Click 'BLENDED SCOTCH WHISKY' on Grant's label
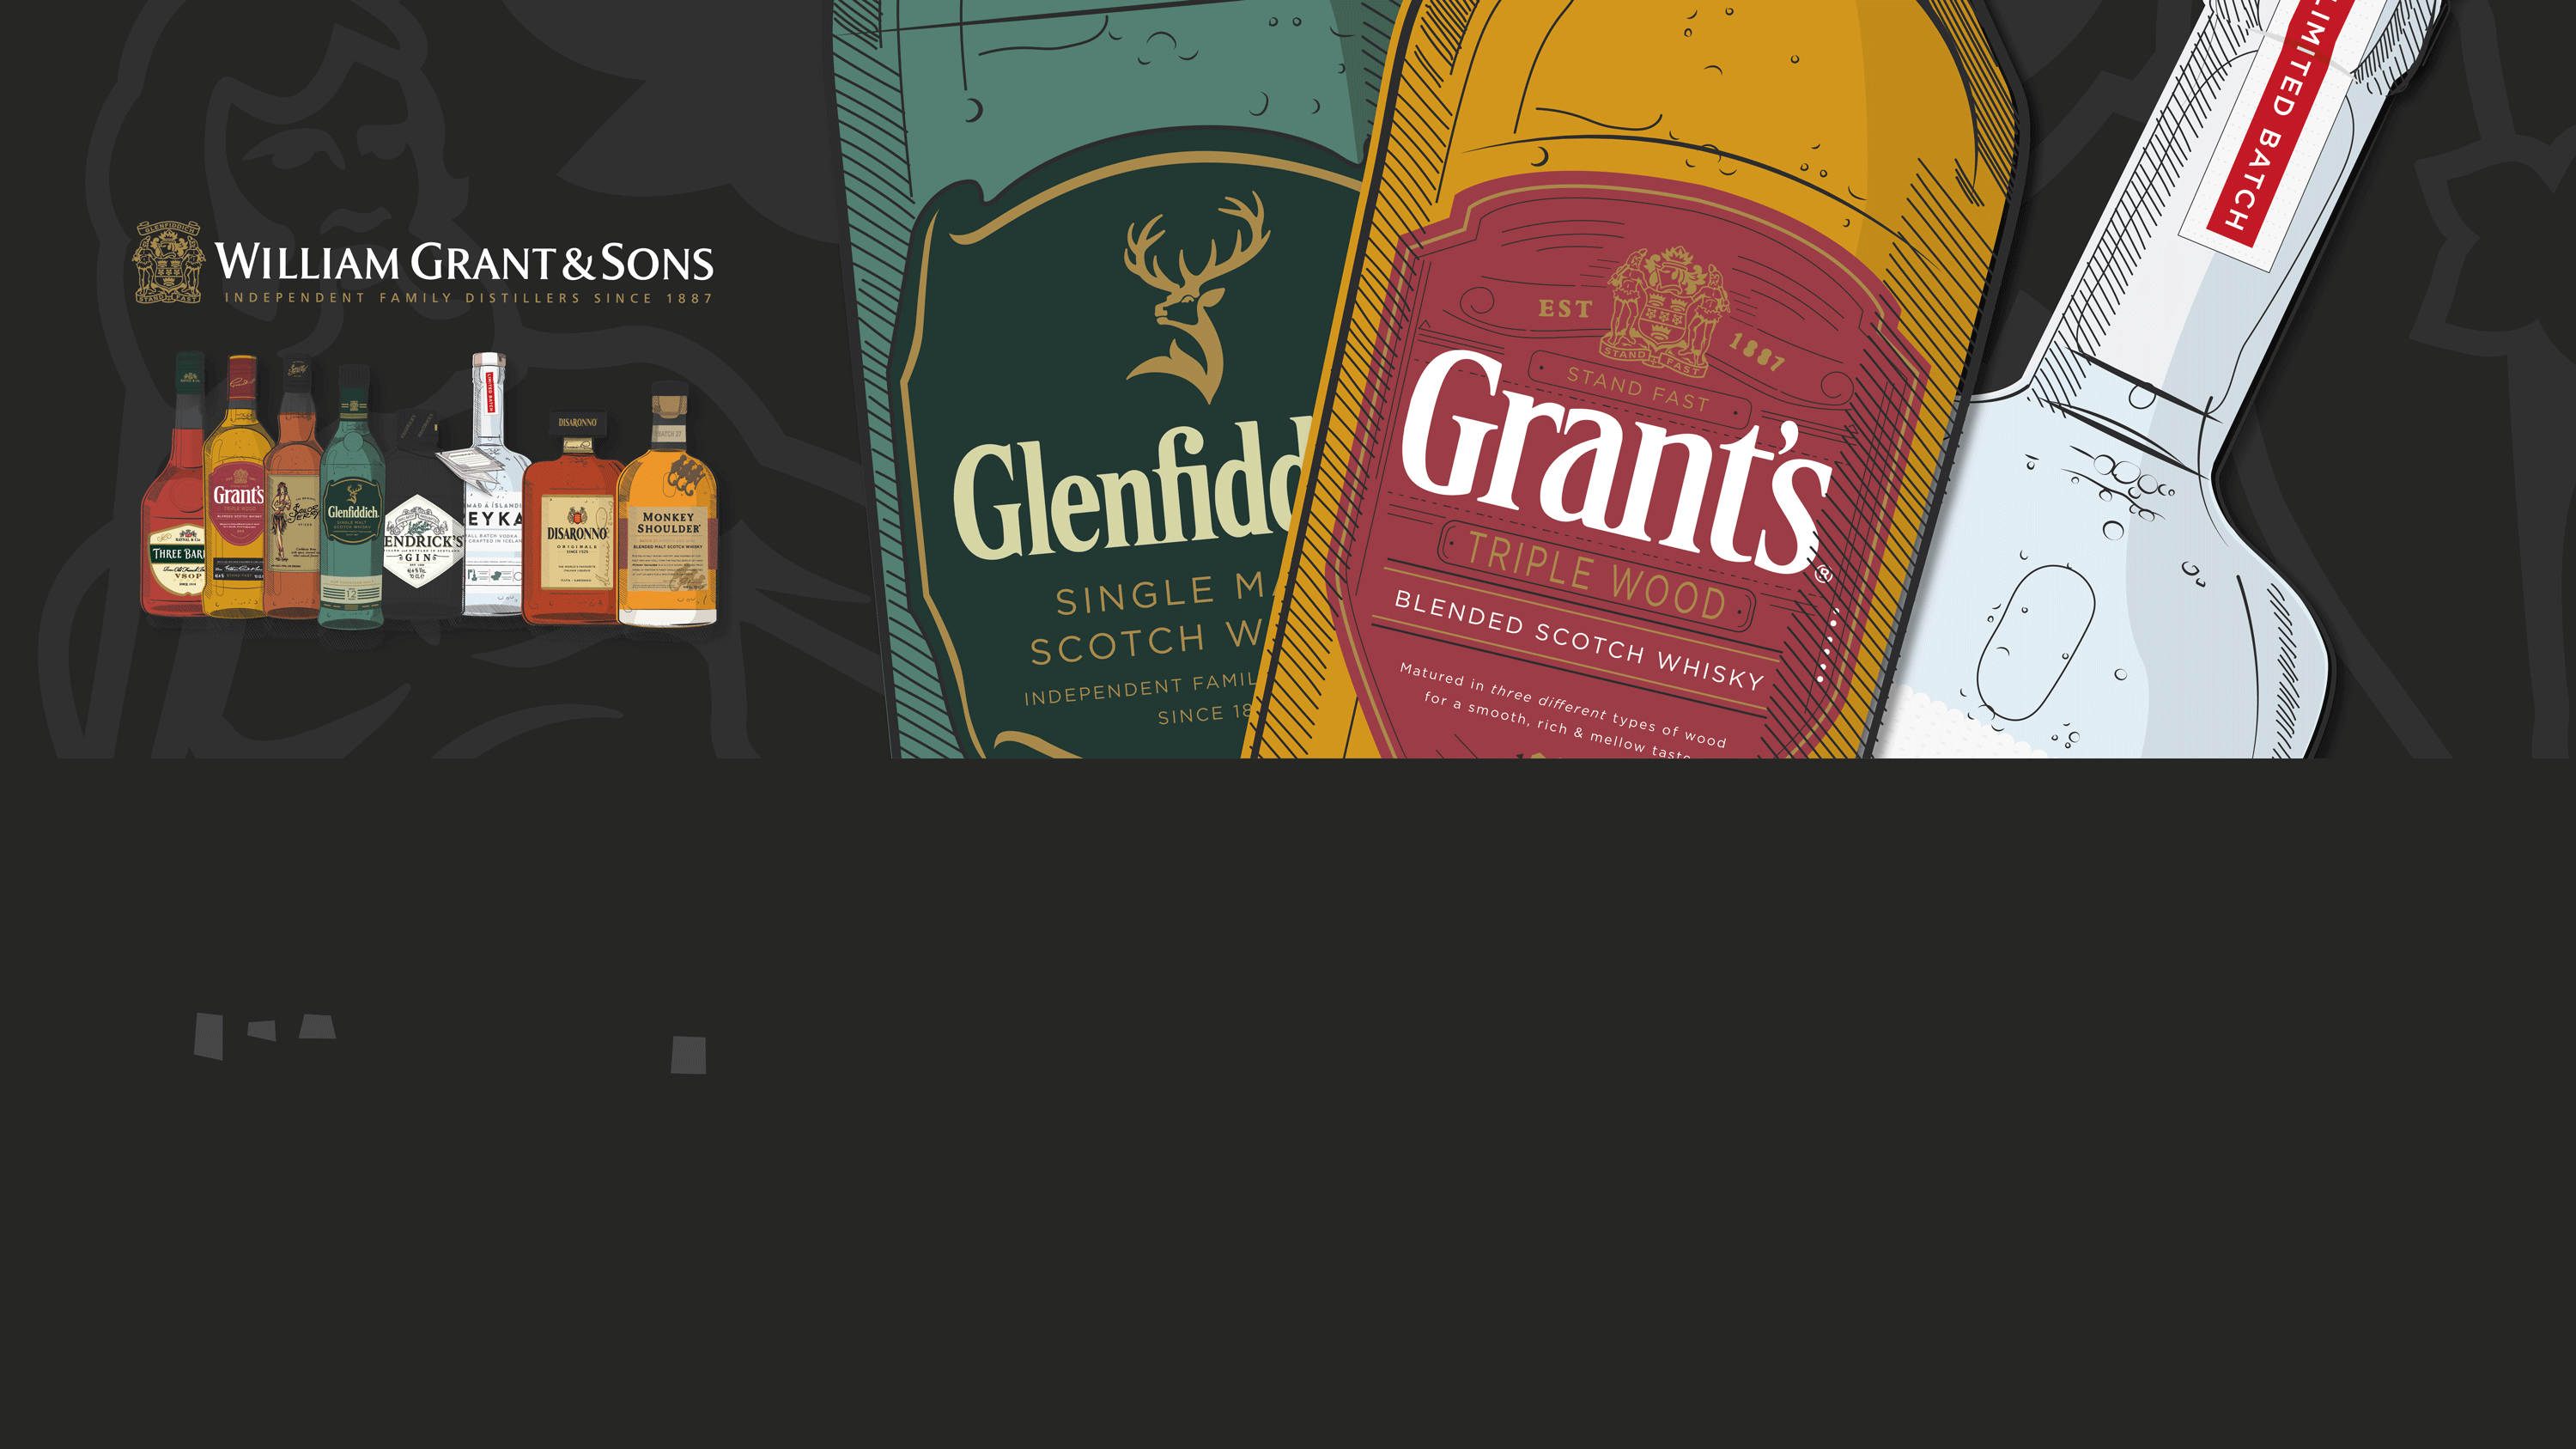Screen dimensions: 2576x1449 (1579, 641)
